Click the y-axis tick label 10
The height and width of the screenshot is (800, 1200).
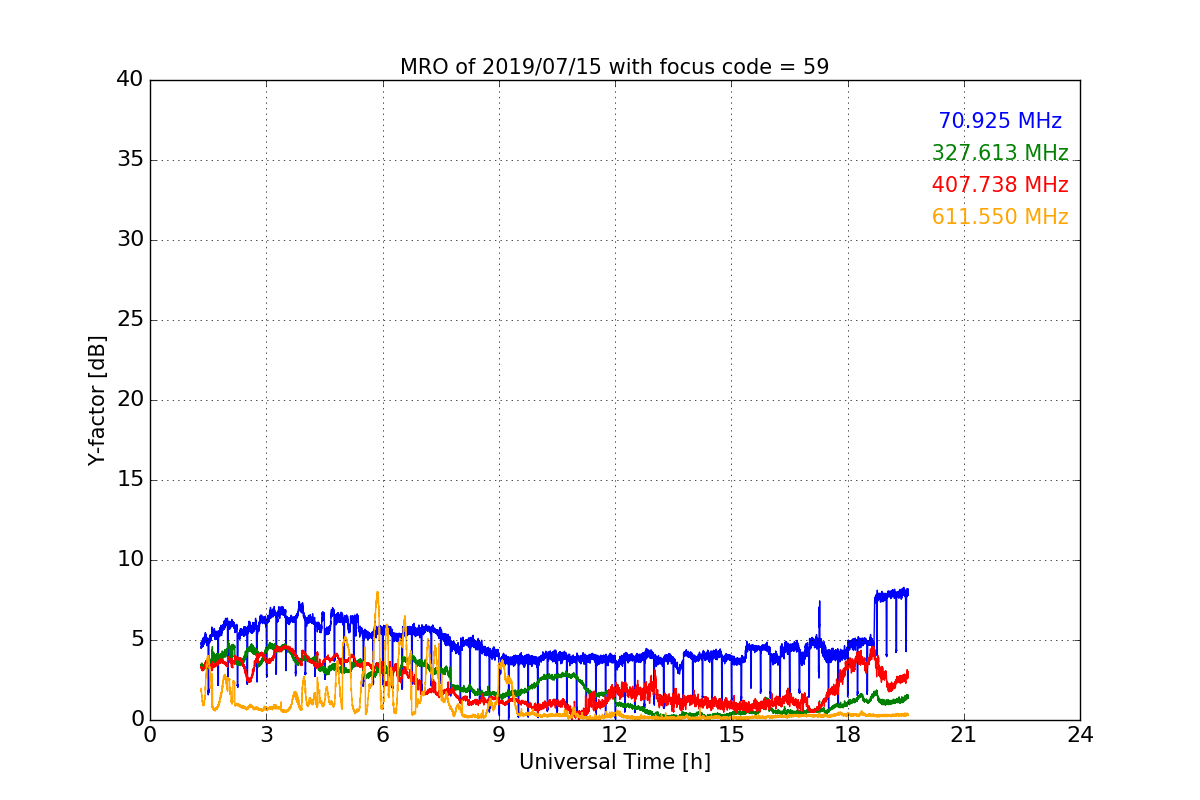pyautogui.click(x=130, y=560)
